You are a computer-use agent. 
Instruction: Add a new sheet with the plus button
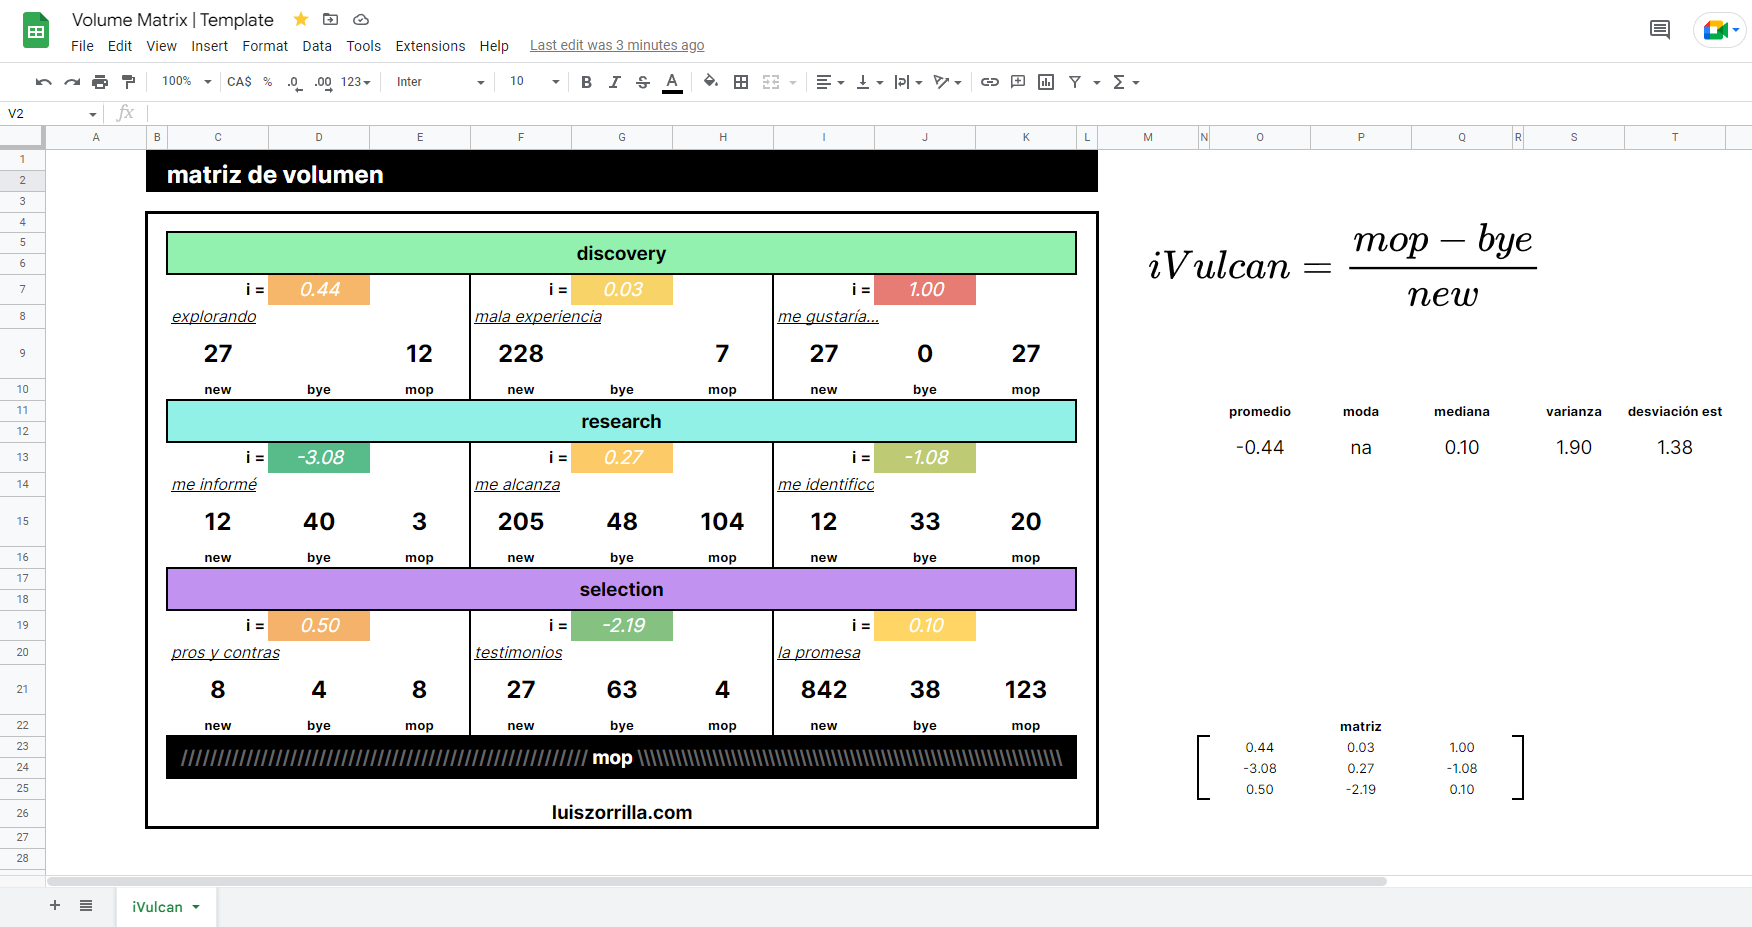[55, 905]
